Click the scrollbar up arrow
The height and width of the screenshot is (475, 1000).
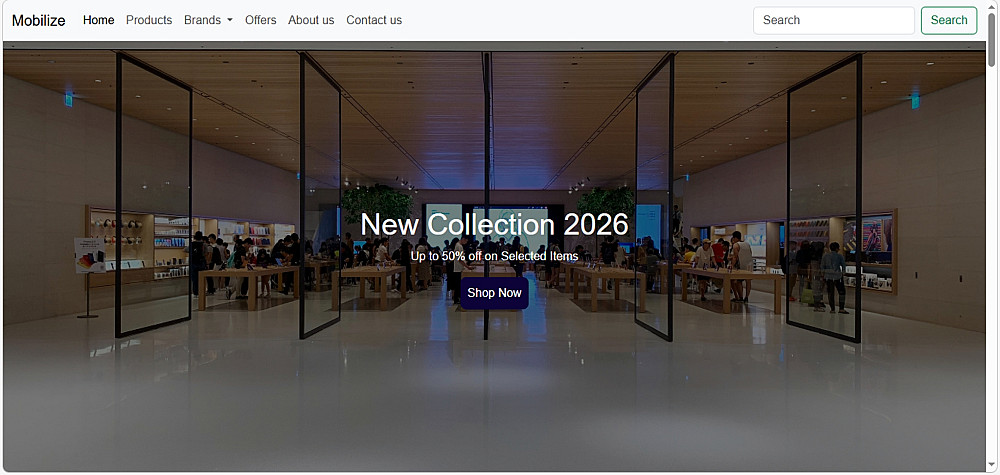point(992,6)
